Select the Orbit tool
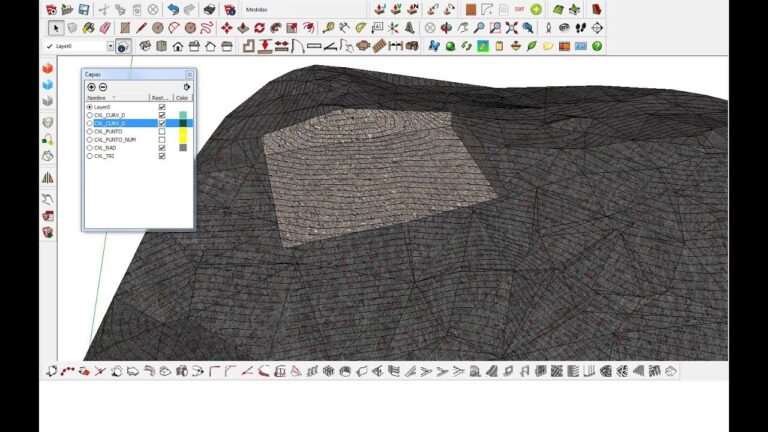Image resolution: width=768 pixels, height=432 pixels. (446, 28)
